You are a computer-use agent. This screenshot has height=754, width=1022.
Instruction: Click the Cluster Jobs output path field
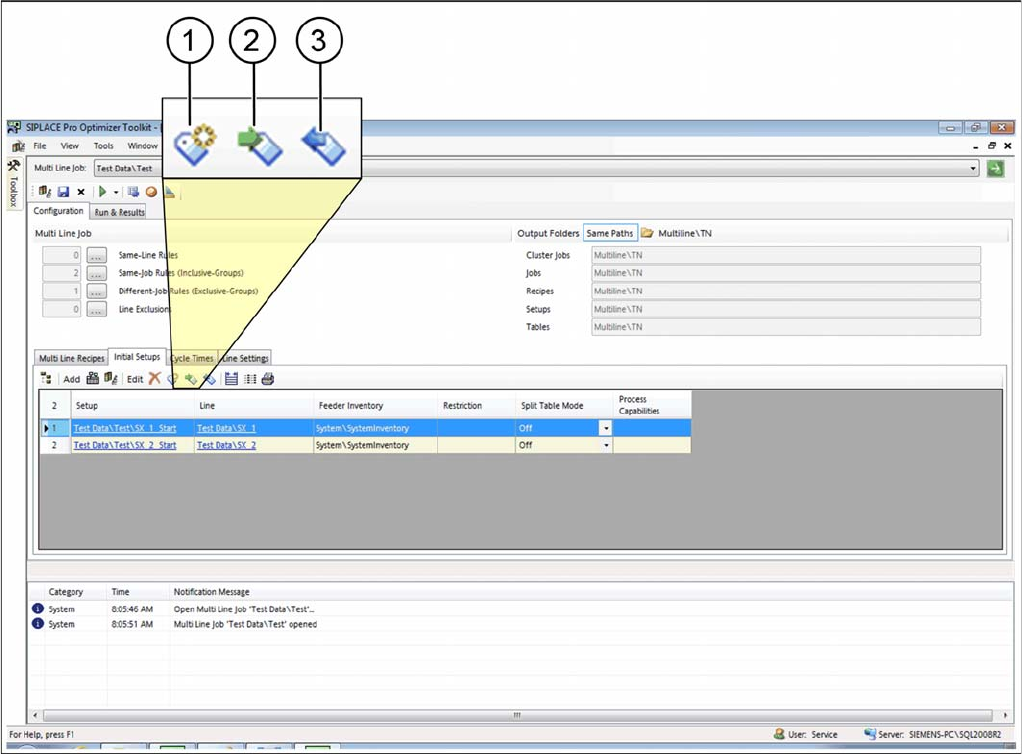point(785,256)
